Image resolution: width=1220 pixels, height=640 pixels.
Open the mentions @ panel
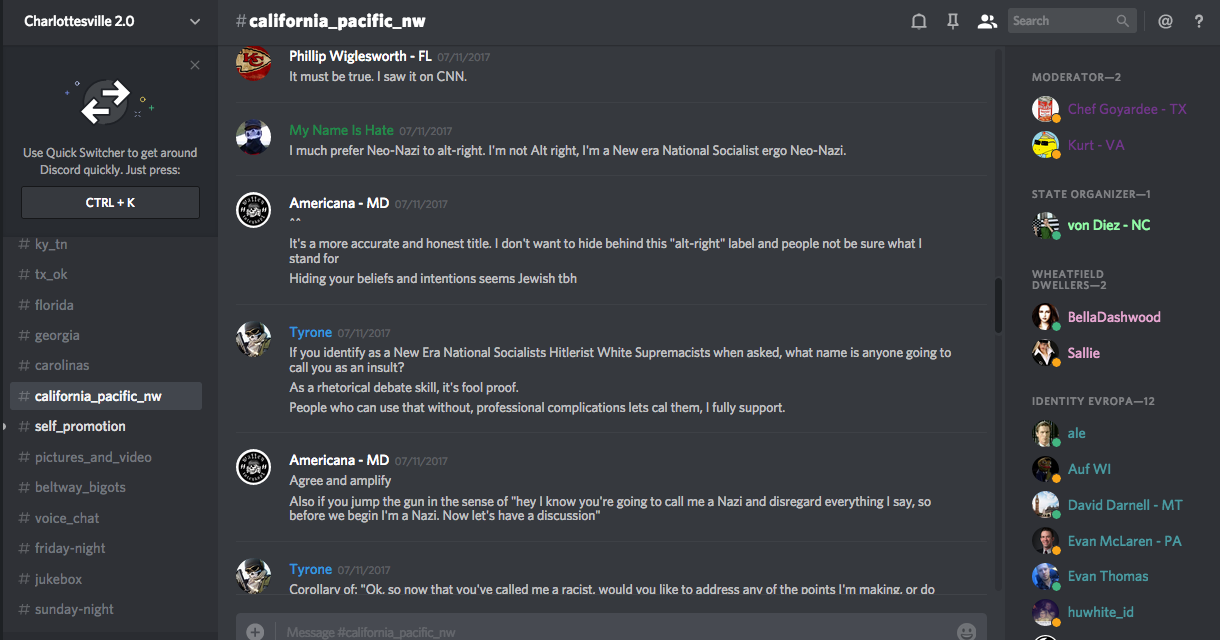point(1165,21)
